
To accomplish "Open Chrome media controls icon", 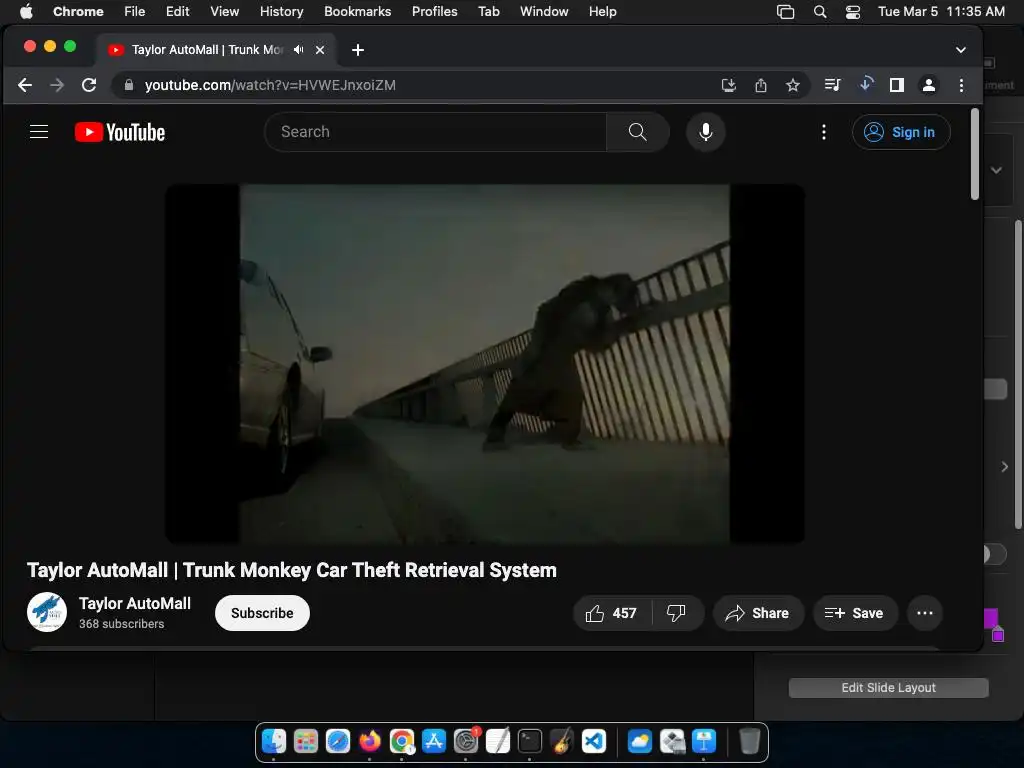I will 833,85.
